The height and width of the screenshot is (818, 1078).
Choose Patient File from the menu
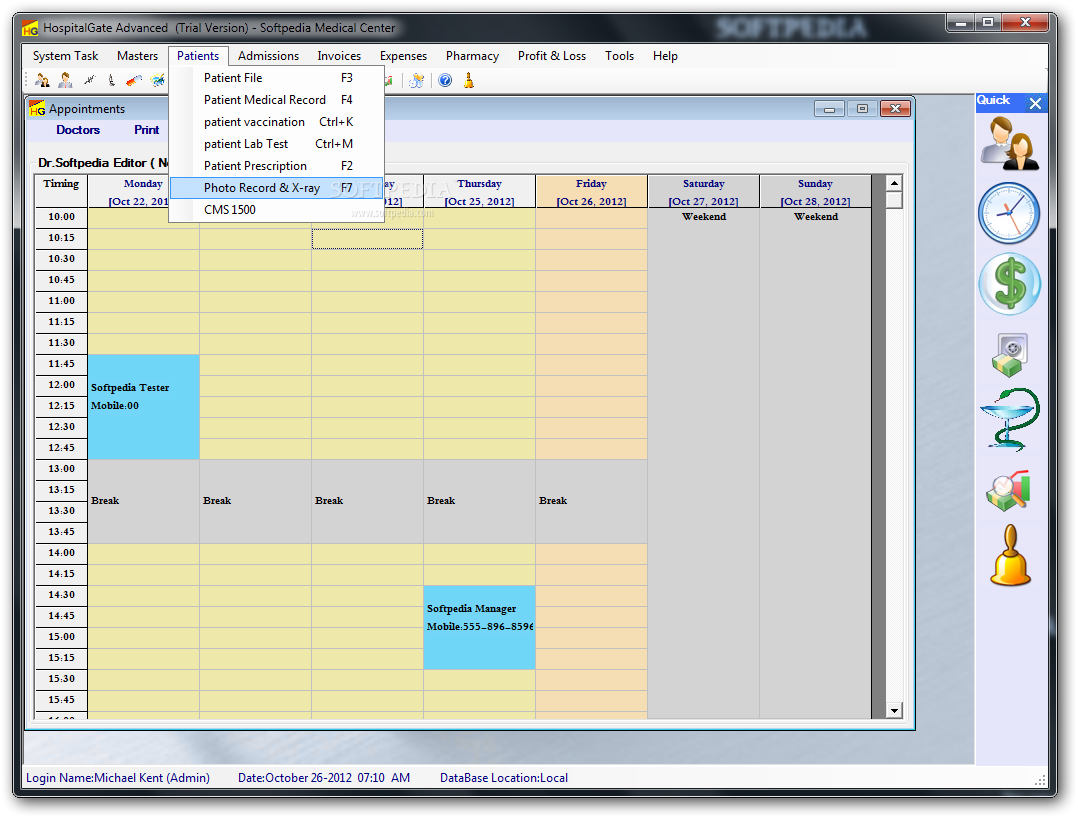tap(276, 78)
